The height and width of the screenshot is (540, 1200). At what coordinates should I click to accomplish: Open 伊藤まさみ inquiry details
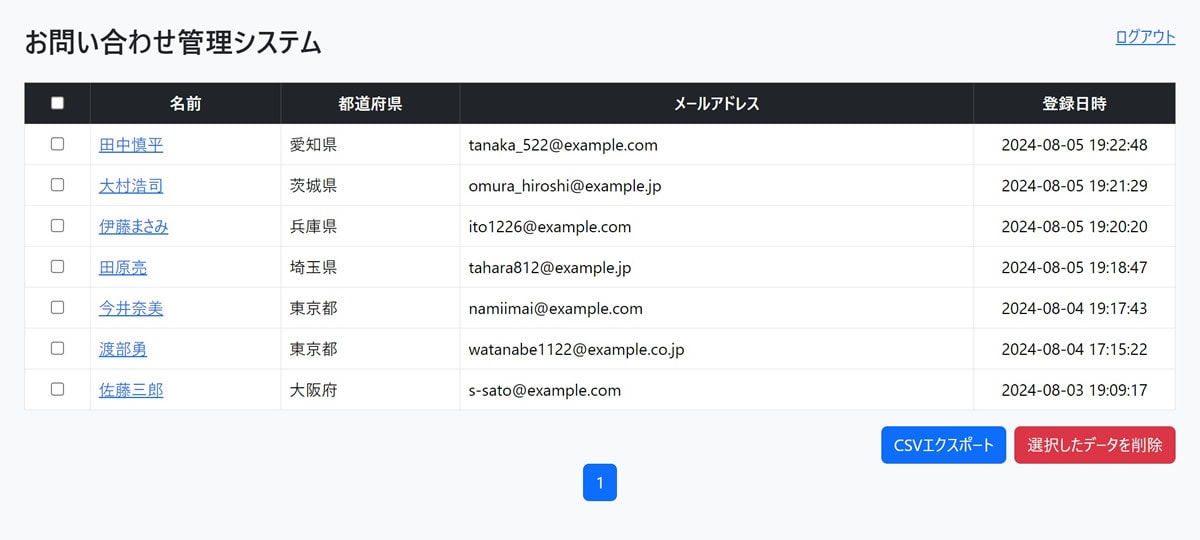coord(134,227)
